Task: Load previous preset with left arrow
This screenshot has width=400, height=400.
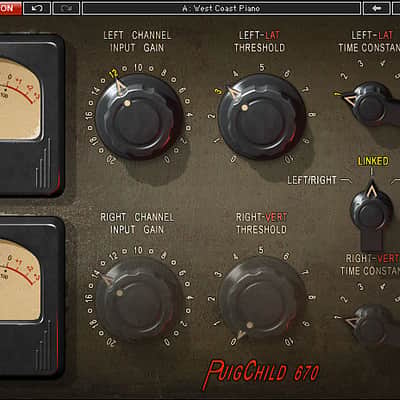Action: point(377,8)
